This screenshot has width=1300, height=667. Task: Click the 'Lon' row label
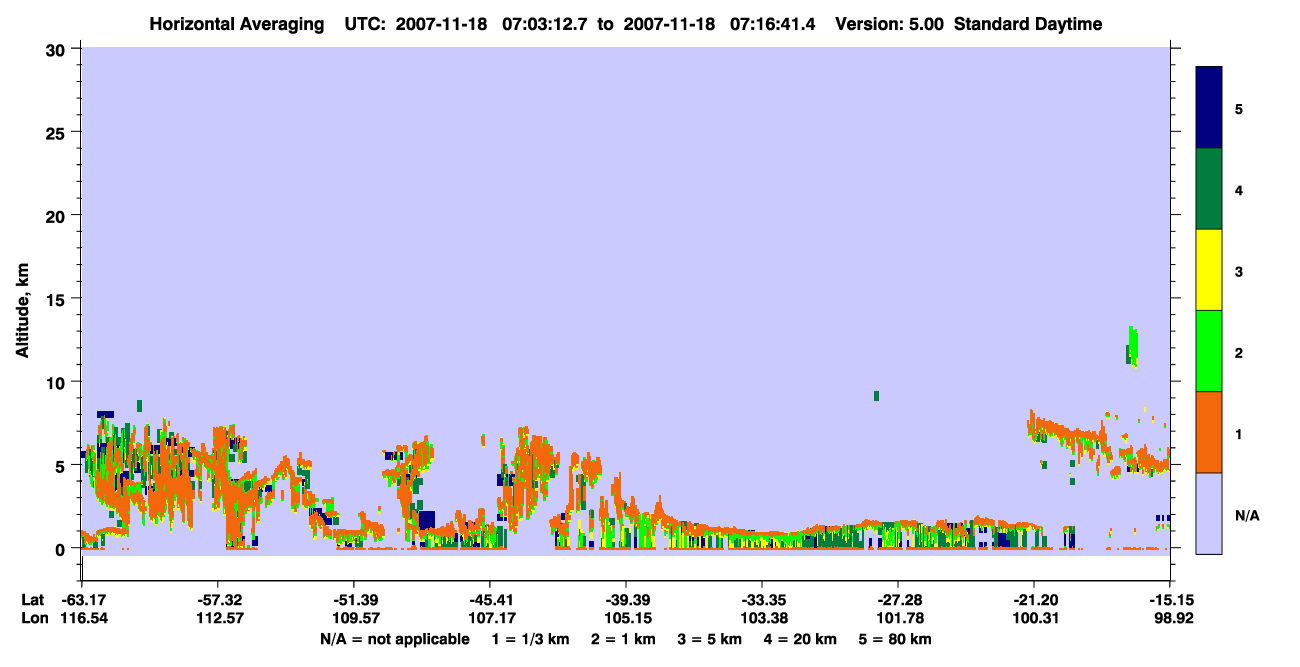(34, 618)
